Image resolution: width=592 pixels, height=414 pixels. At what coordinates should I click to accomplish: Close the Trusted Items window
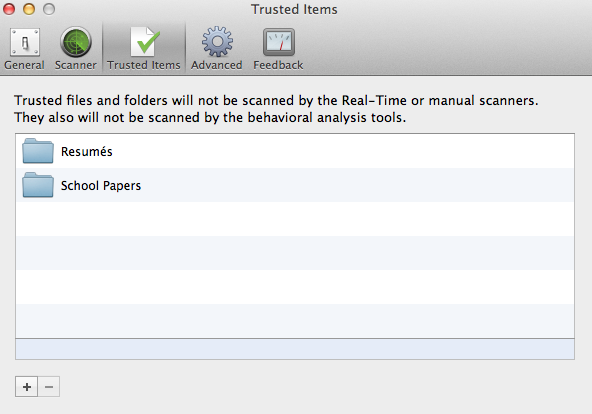click(9, 9)
